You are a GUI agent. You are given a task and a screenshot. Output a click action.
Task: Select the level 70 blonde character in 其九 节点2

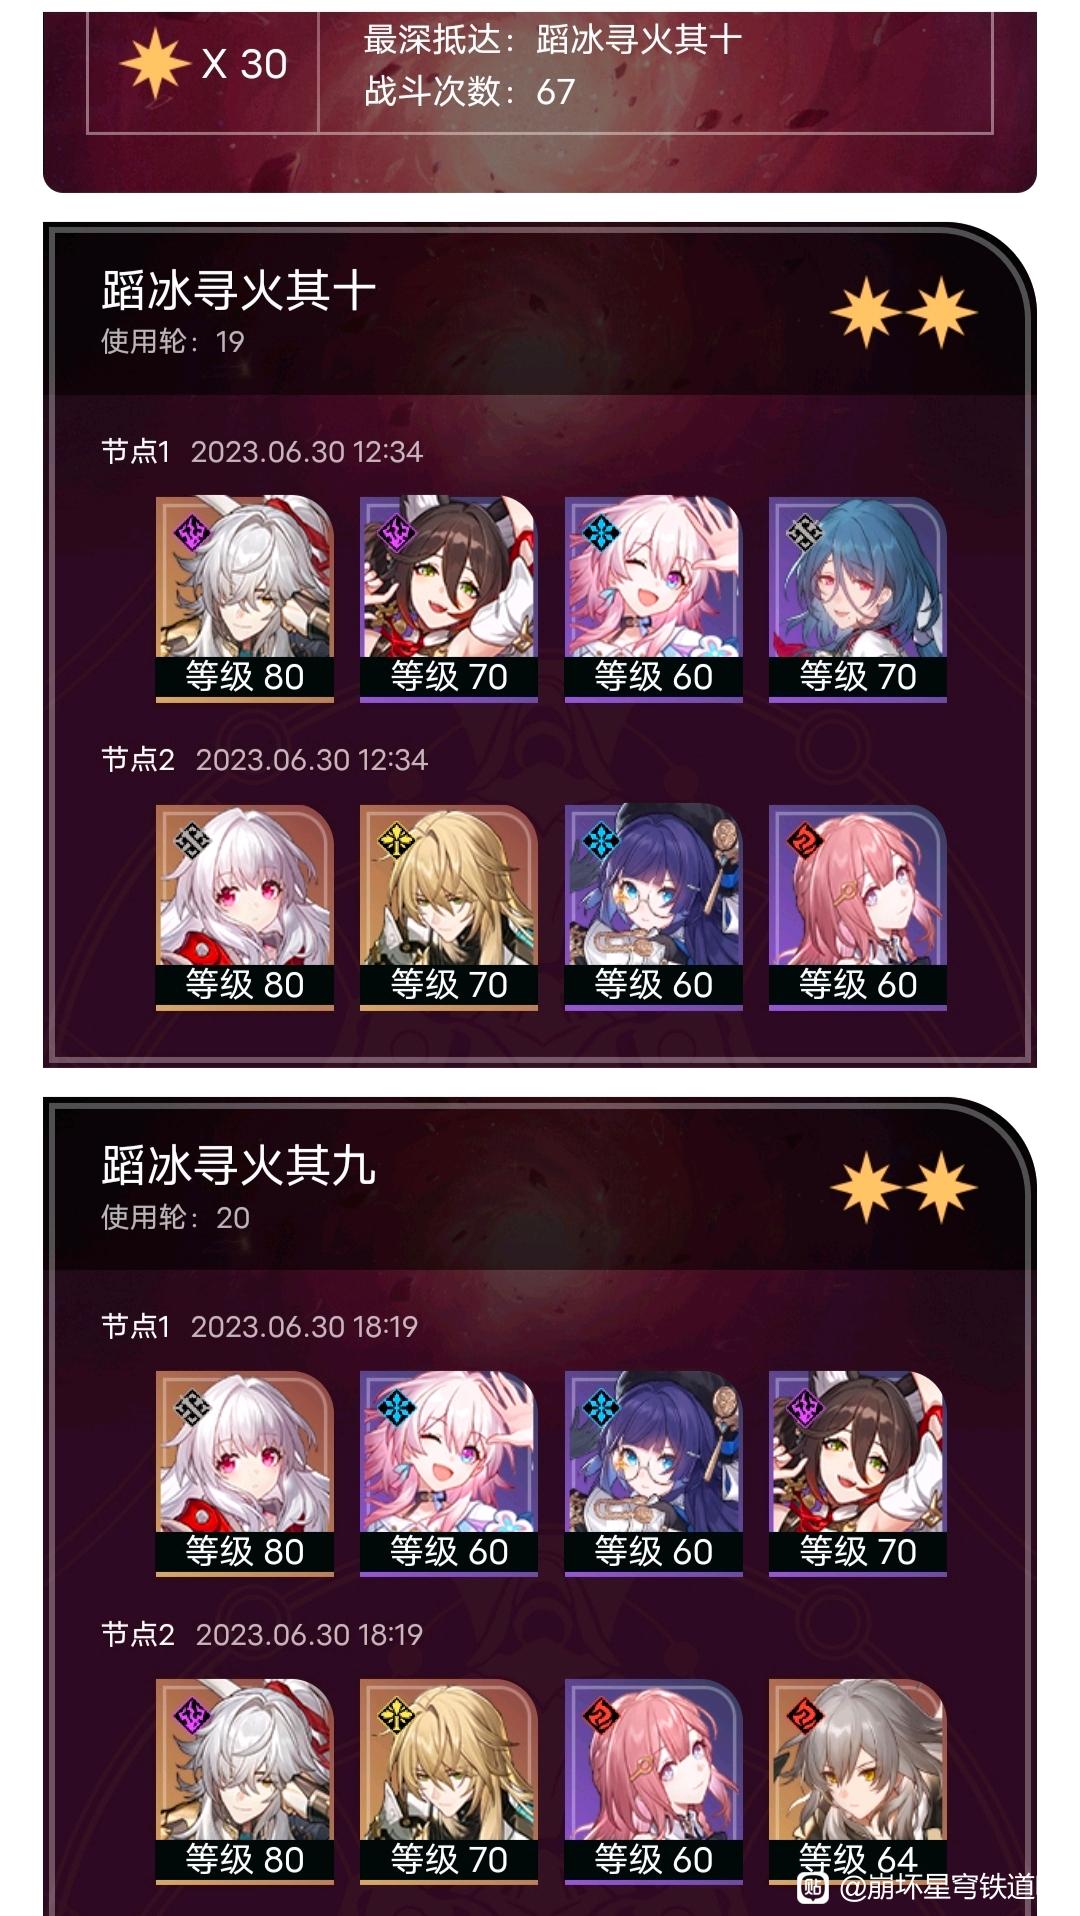(x=449, y=1782)
